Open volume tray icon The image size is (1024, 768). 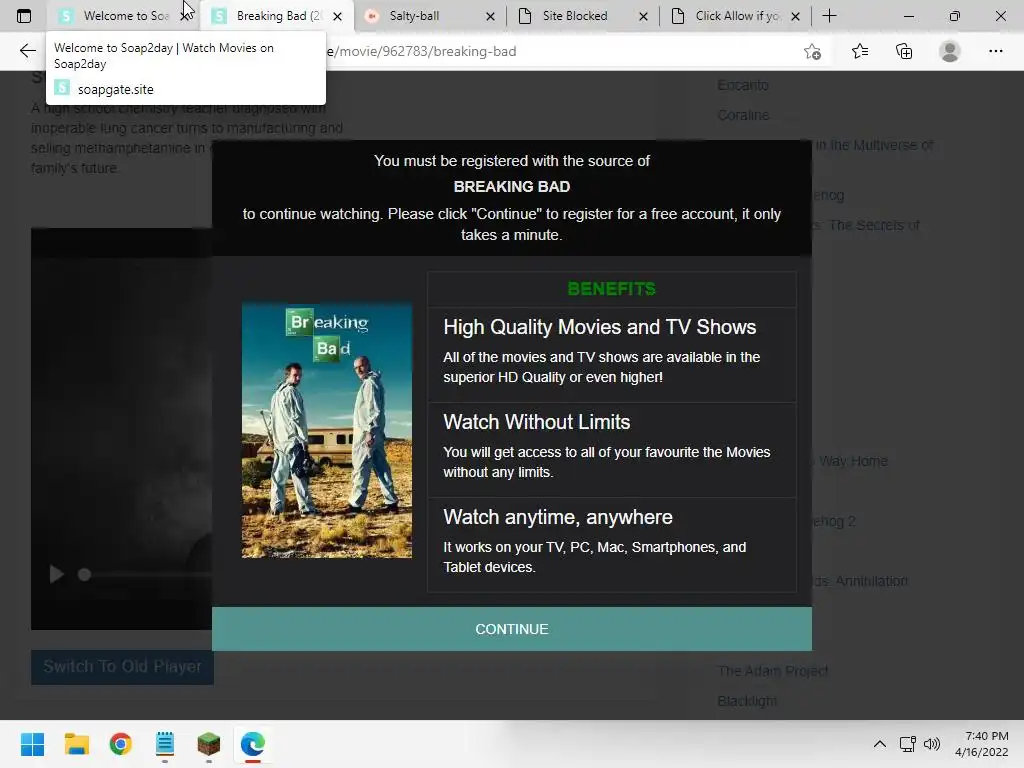point(932,744)
